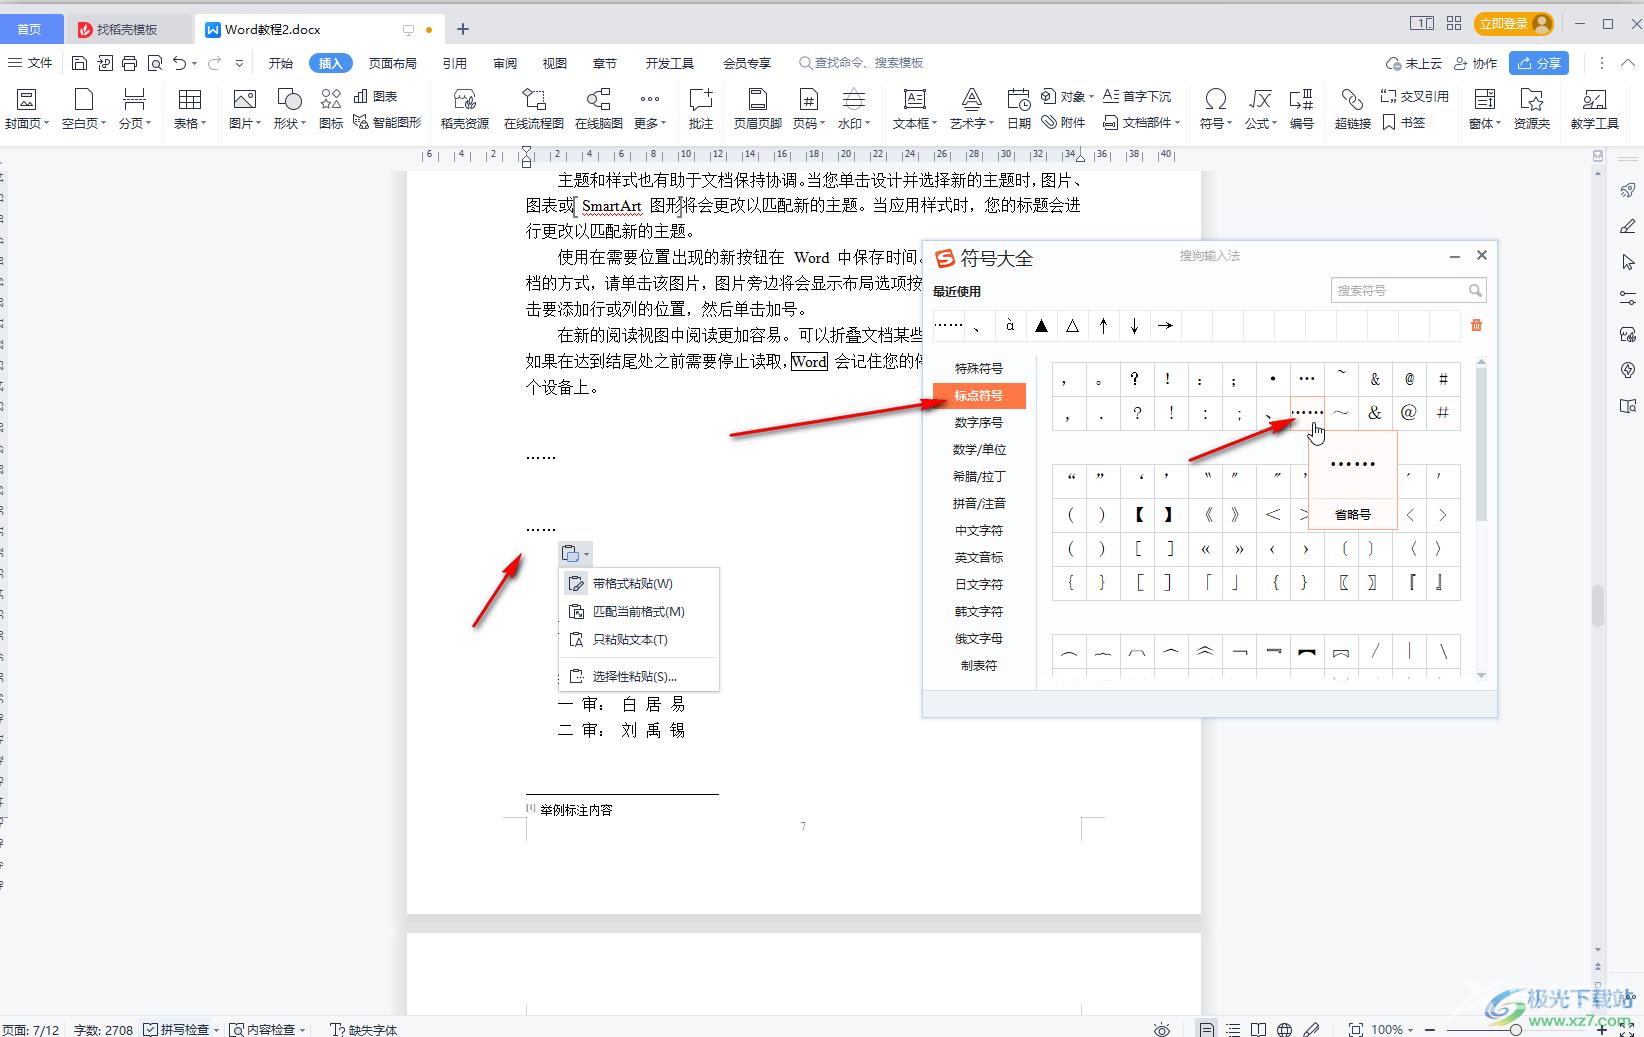
Task: Switch to page layout view icon in status bar
Action: click(x=1207, y=1029)
